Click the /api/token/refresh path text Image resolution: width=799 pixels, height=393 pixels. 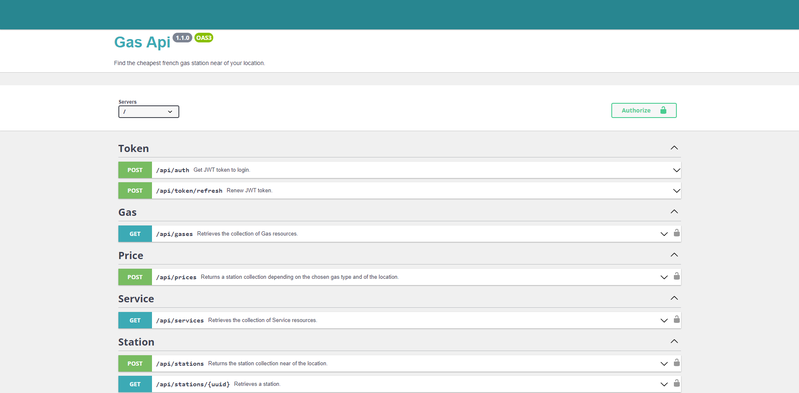point(189,191)
